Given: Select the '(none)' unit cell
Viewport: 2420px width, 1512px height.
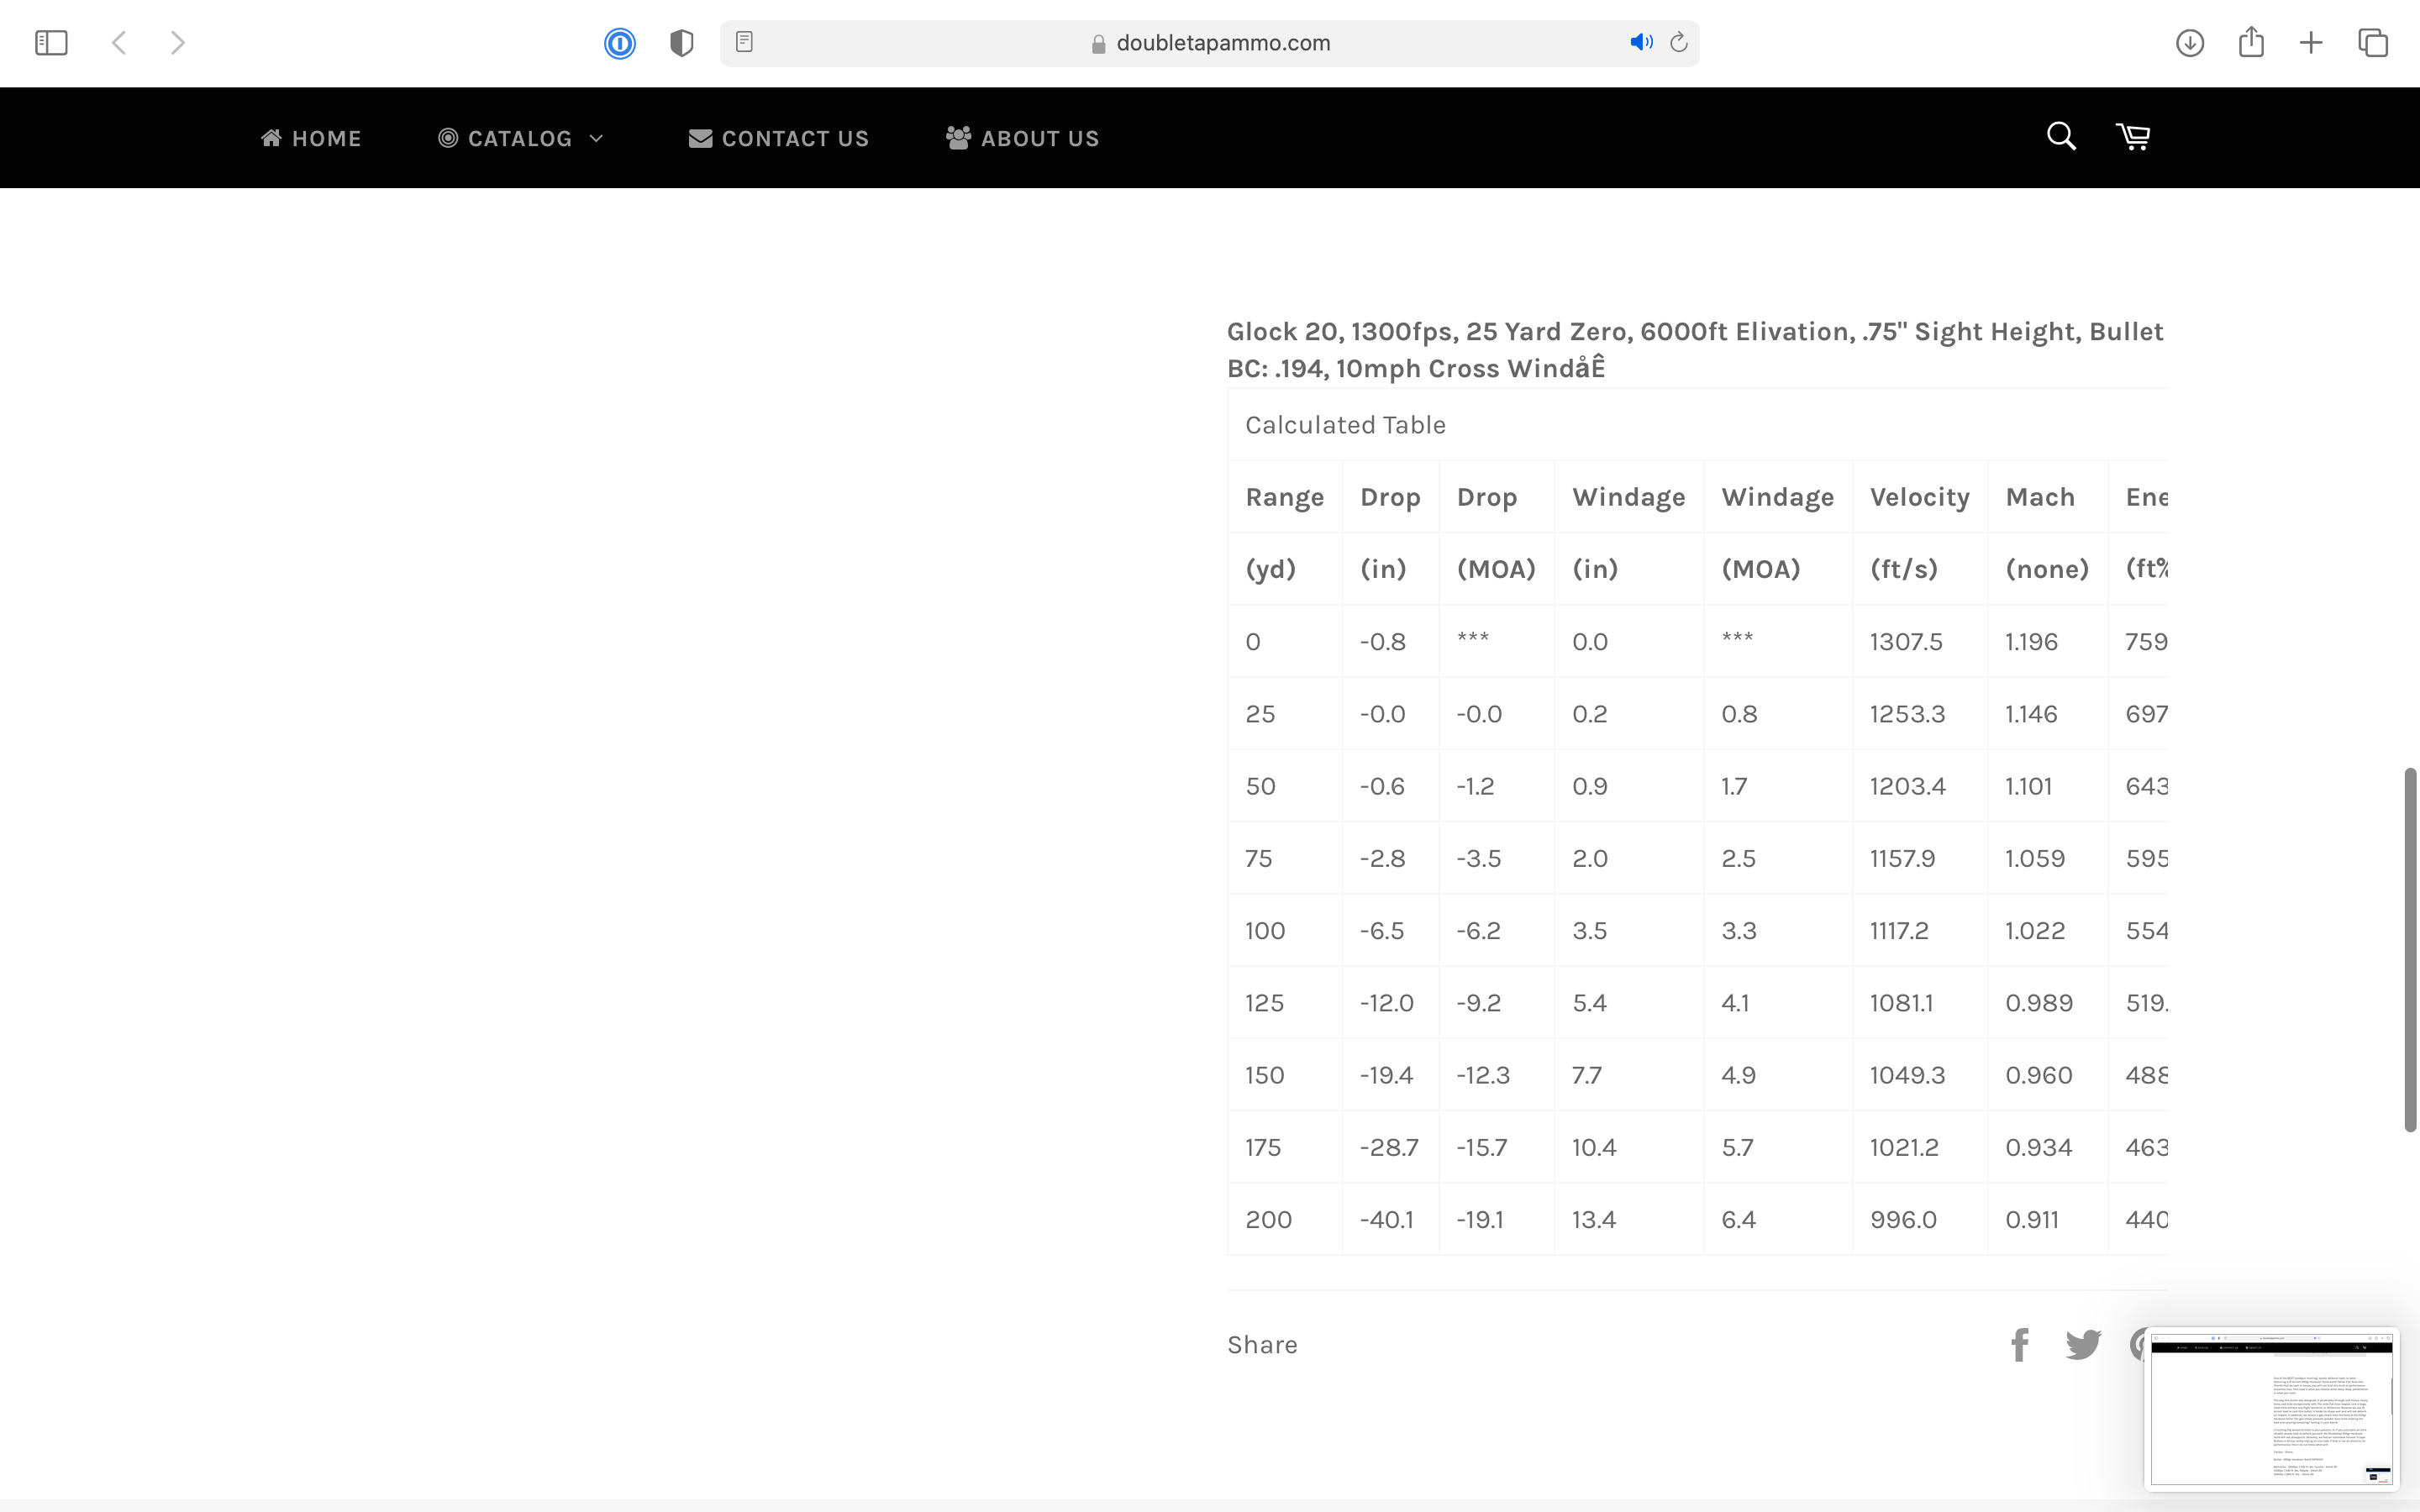Looking at the screenshot, I should 2046,569.
